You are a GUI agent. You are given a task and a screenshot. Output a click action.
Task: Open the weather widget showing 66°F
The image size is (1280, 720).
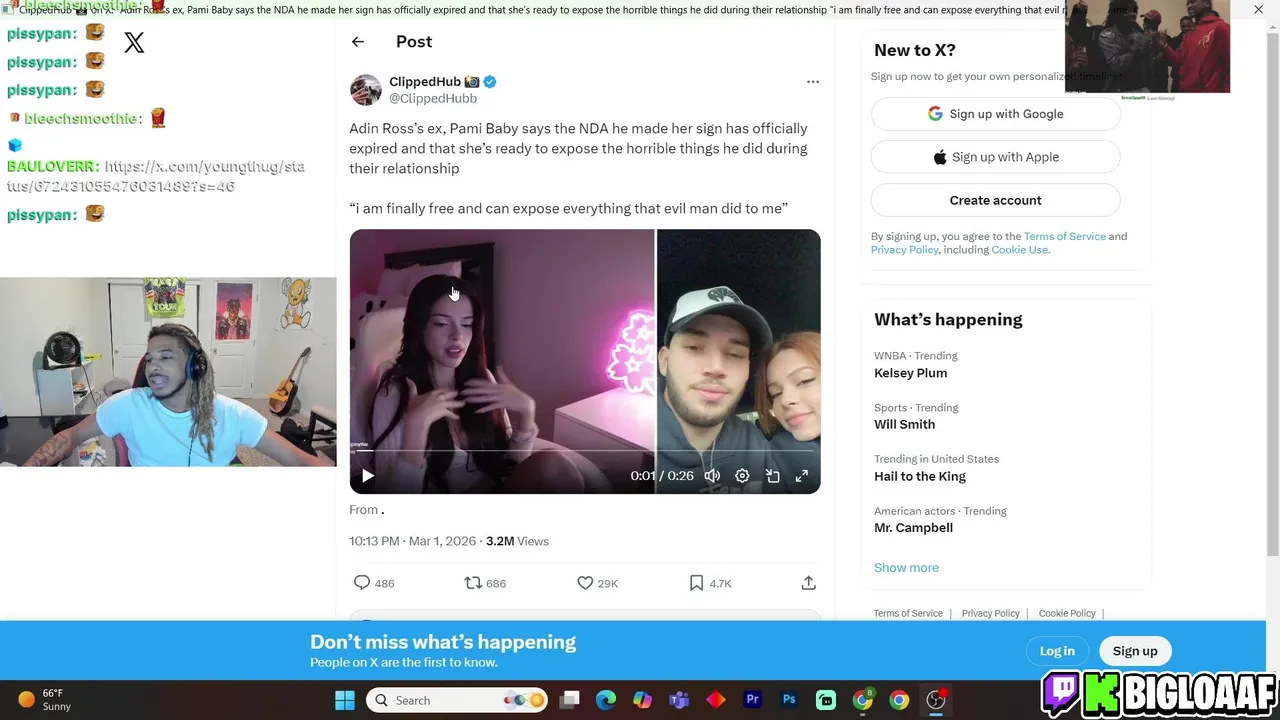click(x=45, y=700)
